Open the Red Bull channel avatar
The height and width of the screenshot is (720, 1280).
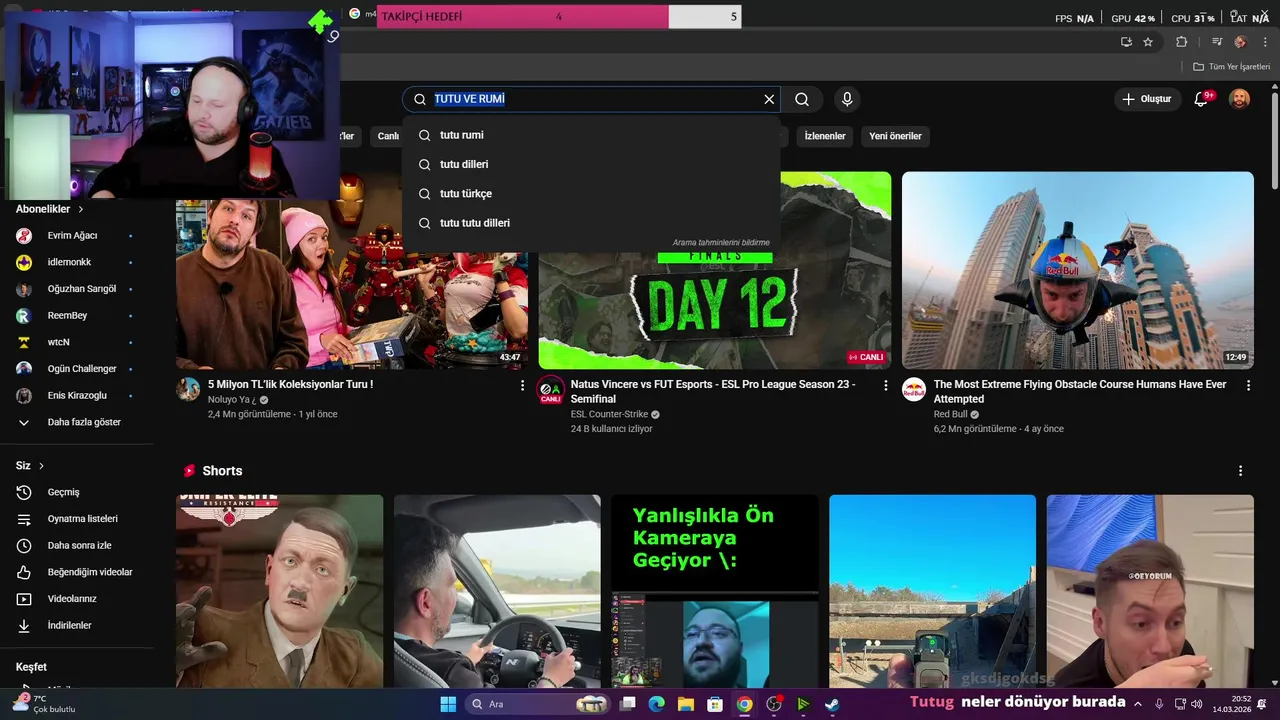click(914, 390)
